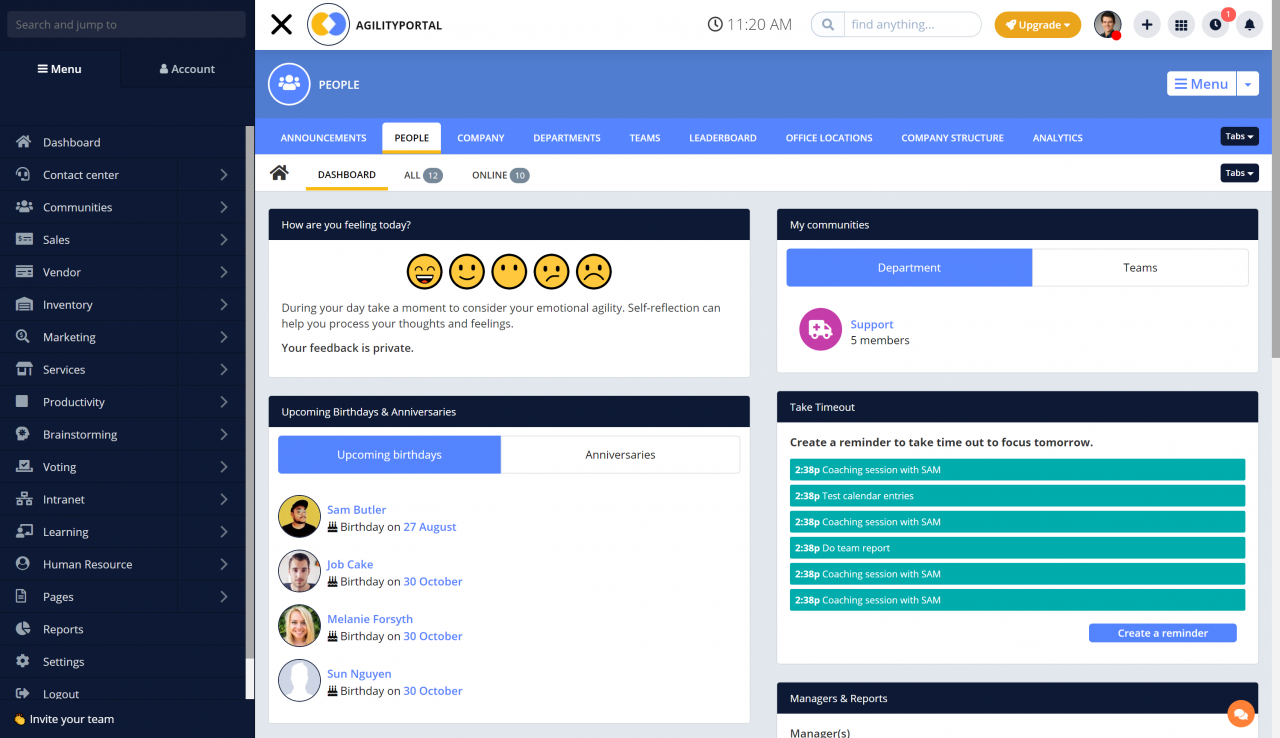Open Sam Butler's profile link
This screenshot has width=1280, height=738.
pos(356,509)
